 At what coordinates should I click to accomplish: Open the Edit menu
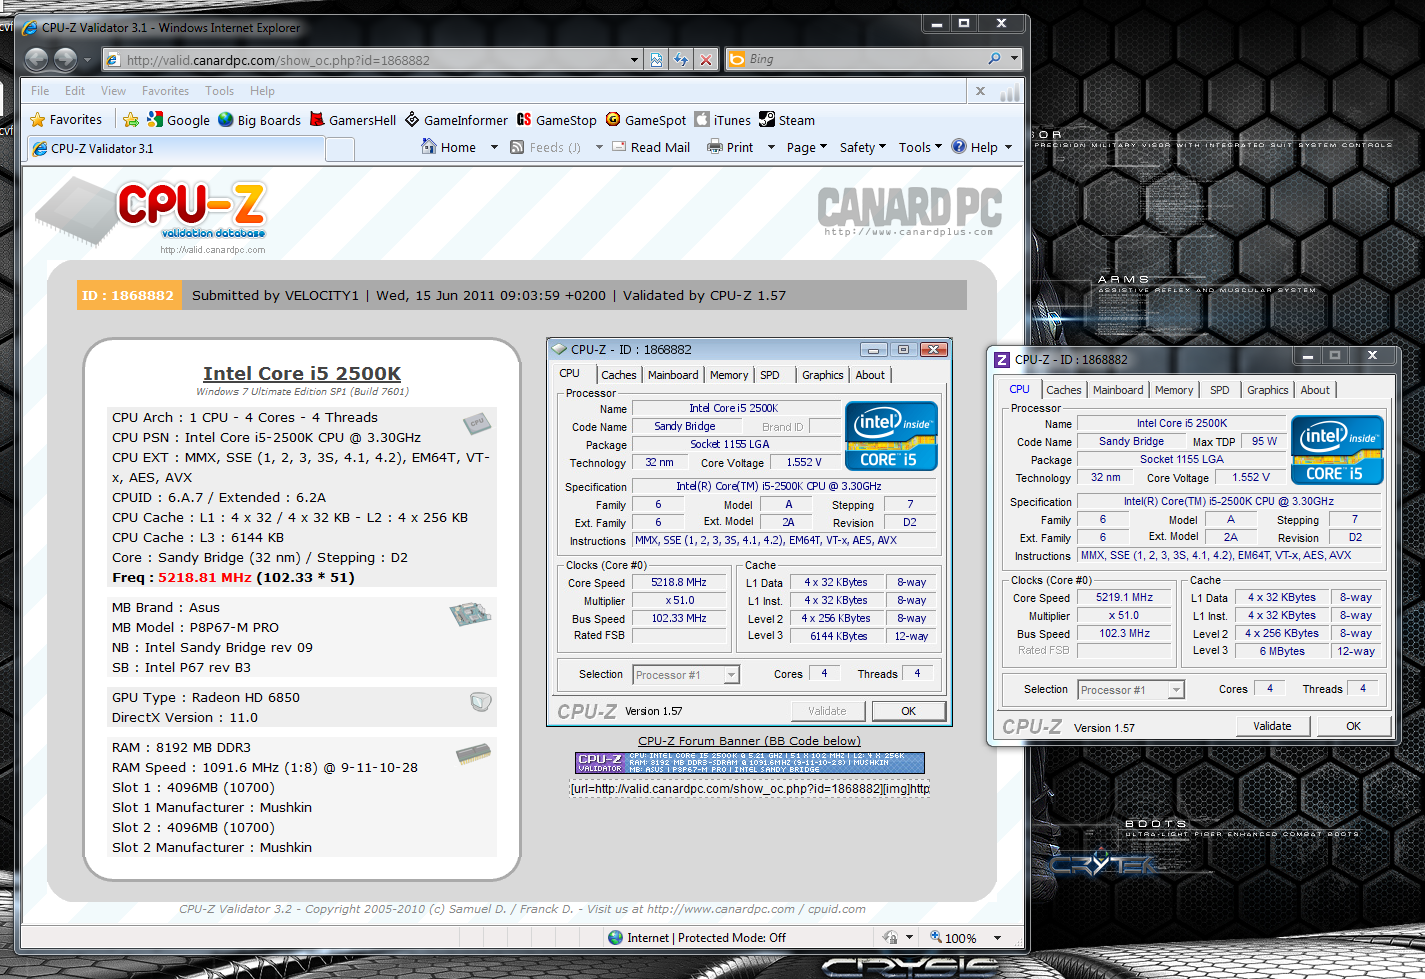point(75,91)
